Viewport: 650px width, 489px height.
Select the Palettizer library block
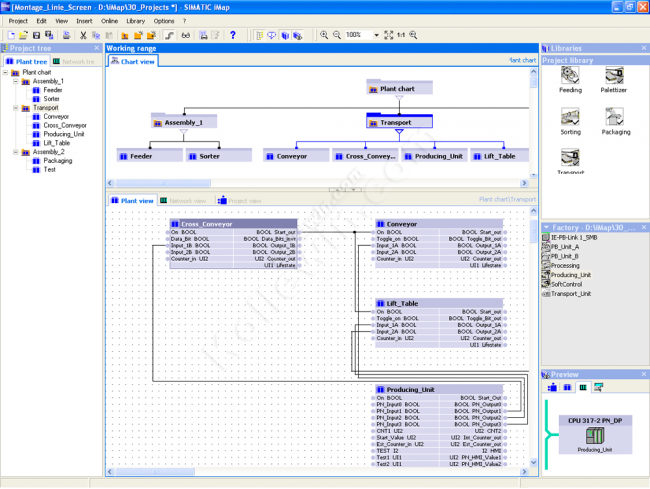616,75
